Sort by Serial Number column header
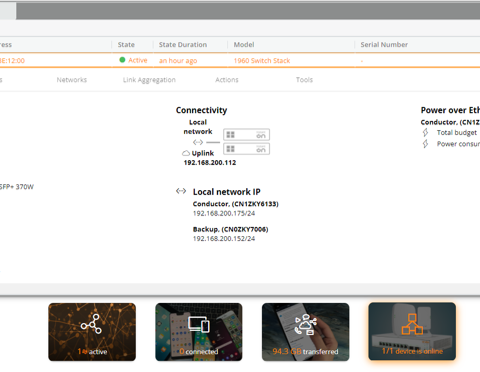Image resolution: width=480 pixels, height=372 pixels. coord(384,45)
